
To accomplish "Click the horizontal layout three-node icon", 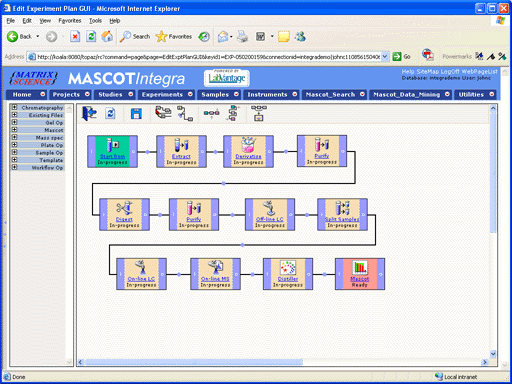I will coord(211,113).
